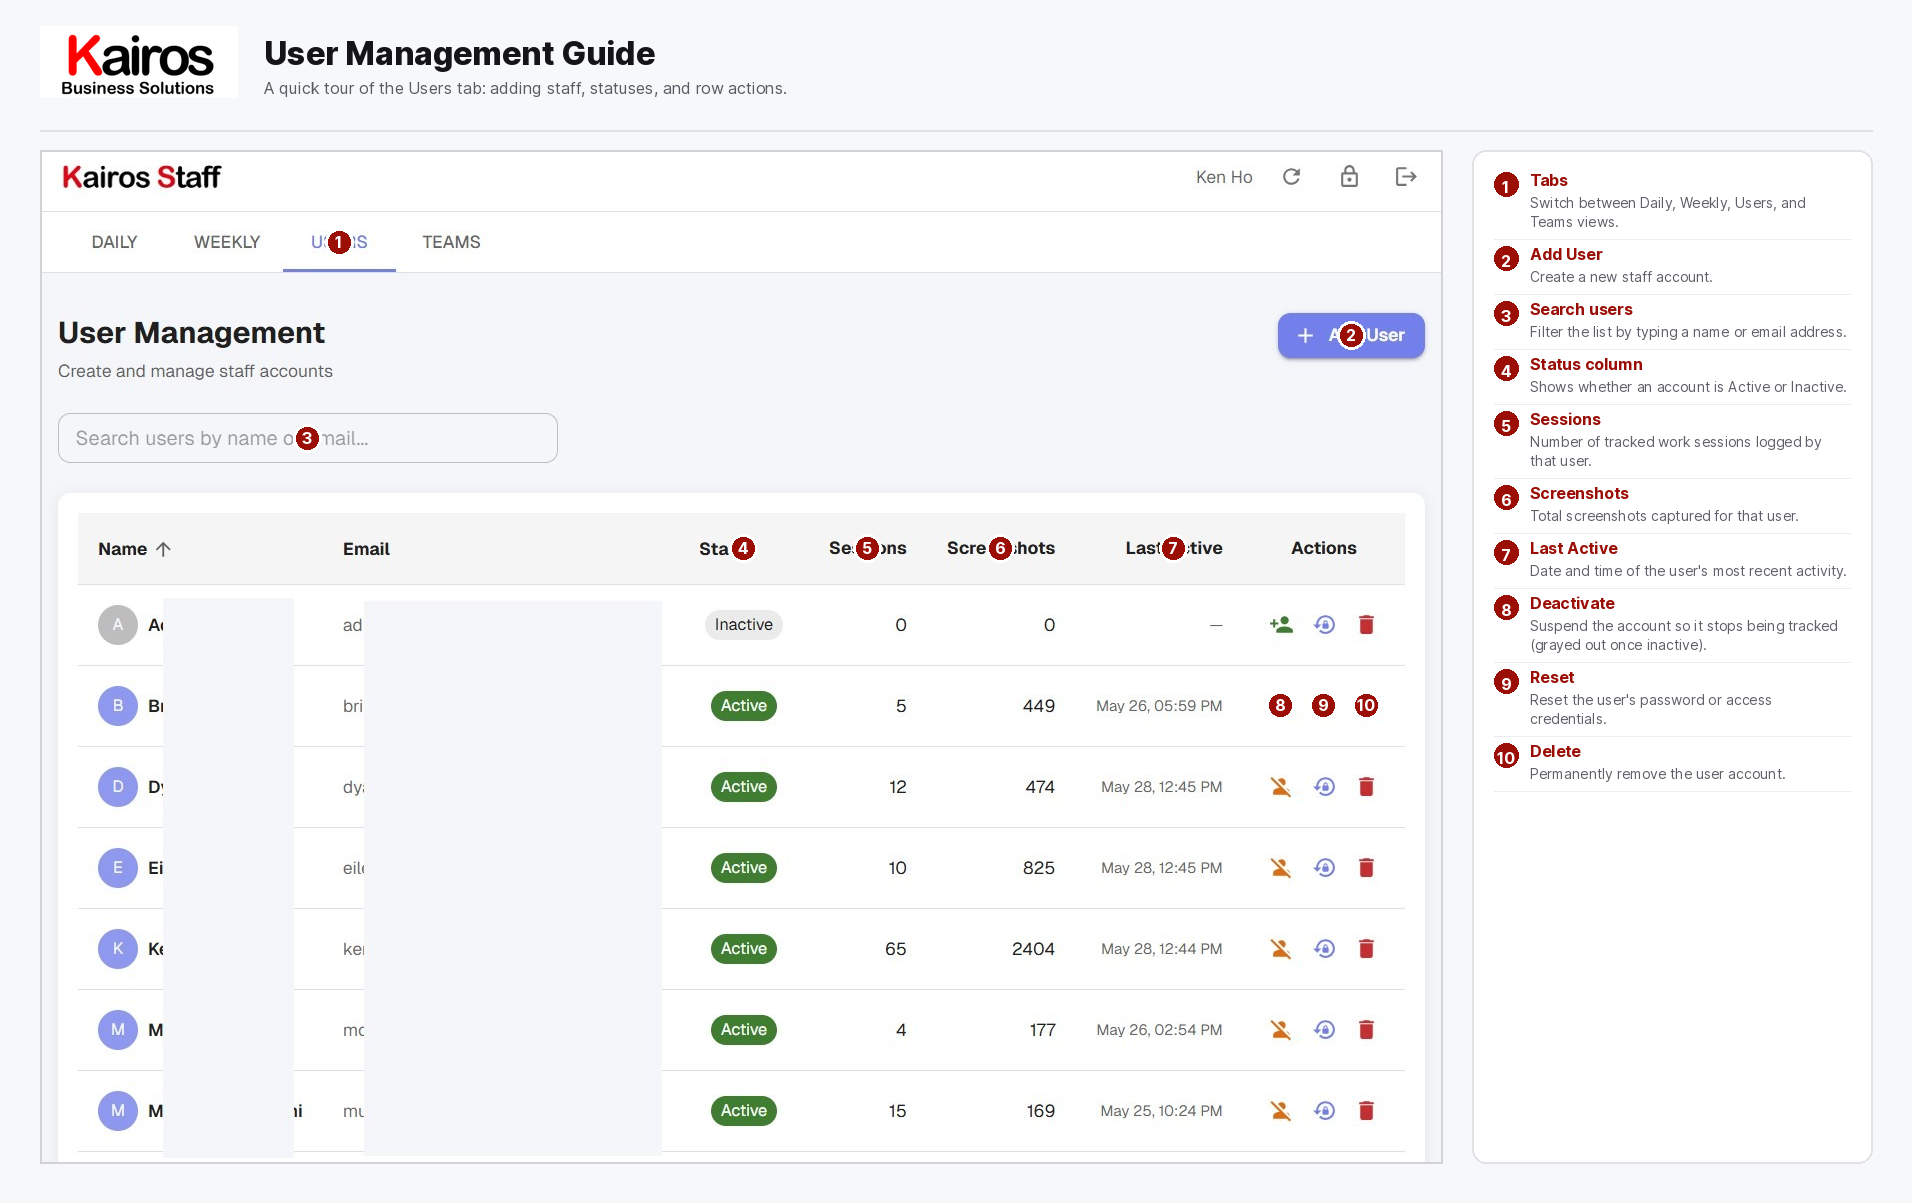The width and height of the screenshot is (1912, 1203).
Task: Click the Inactive status badge
Action: pyautogui.click(x=744, y=625)
